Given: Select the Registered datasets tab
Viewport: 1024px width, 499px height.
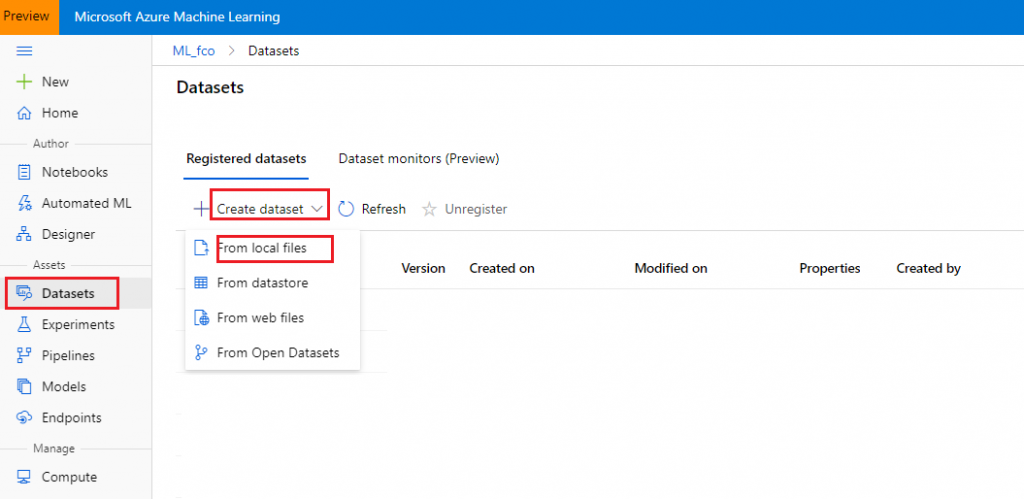Looking at the screenshot, I should click(246, 158).
